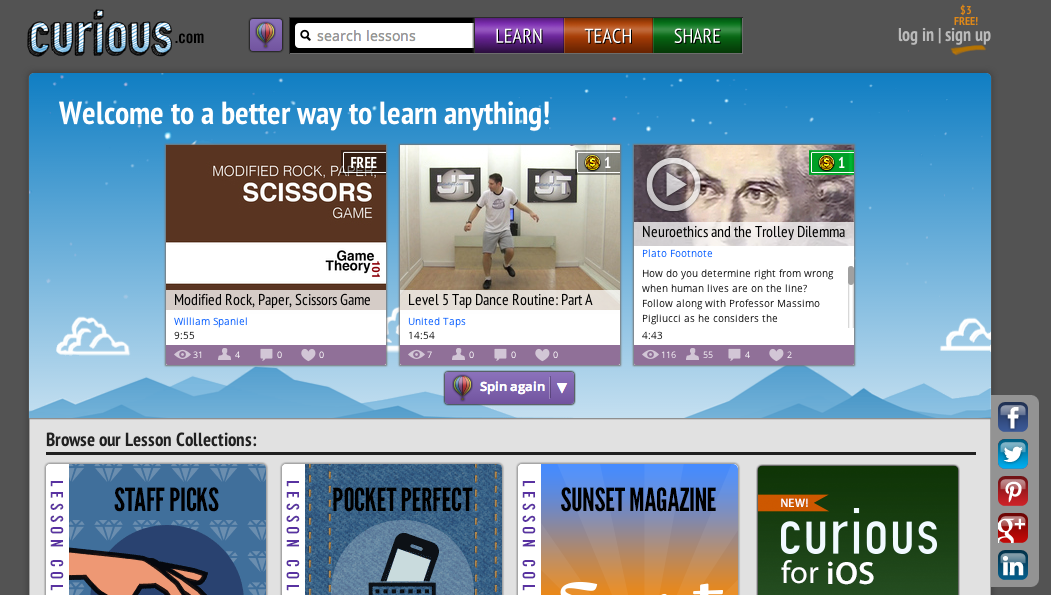This screenshot has height=595, width=1051.
Task: Like the Neuroethics lesson with heart icon
Action: click(776, 354)
